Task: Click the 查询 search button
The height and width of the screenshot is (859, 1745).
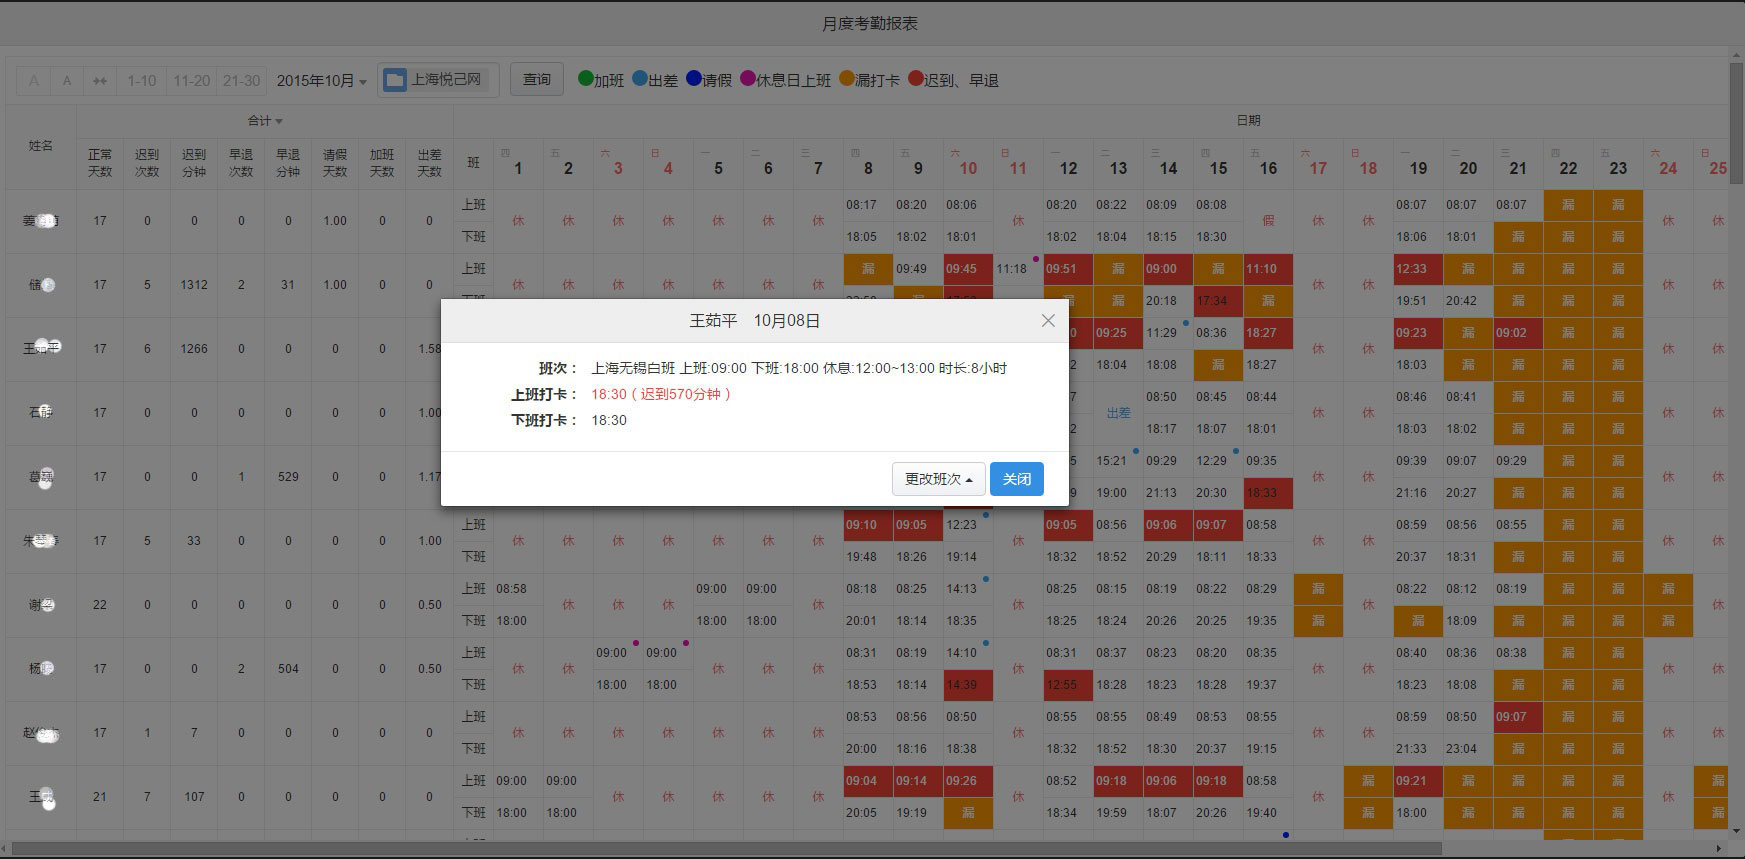Action: pyautogui.click(x=537, y=79)
